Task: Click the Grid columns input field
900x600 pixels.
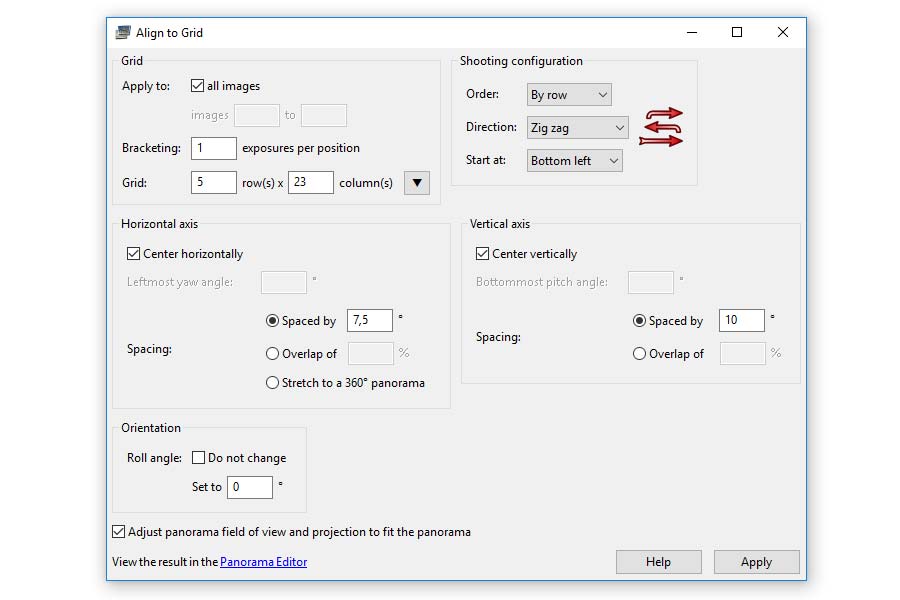Action: coord(311,182)
